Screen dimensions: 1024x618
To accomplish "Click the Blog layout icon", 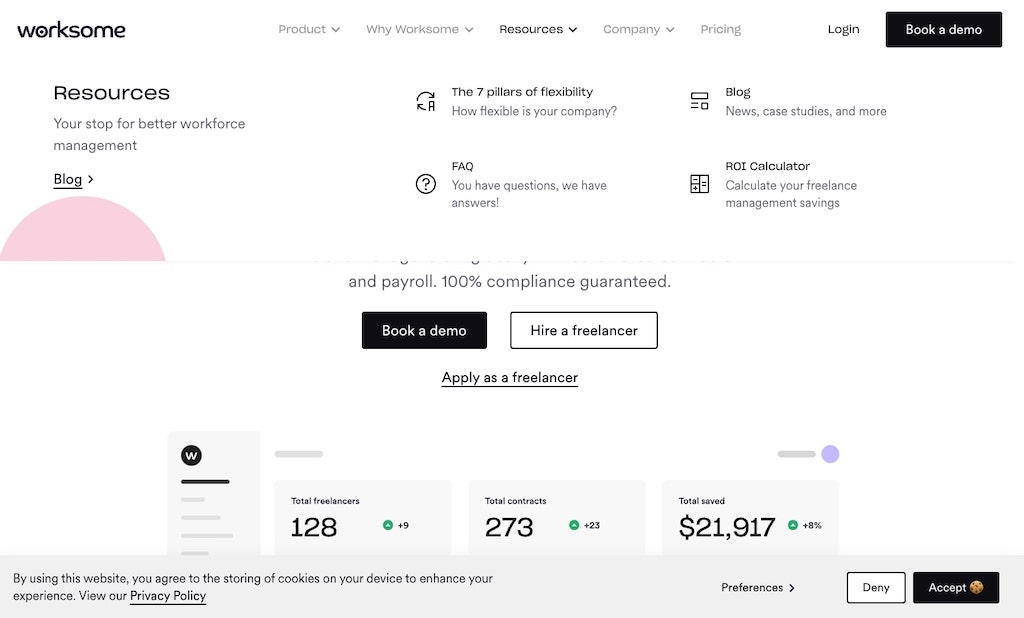I will (x=699, y=101).
